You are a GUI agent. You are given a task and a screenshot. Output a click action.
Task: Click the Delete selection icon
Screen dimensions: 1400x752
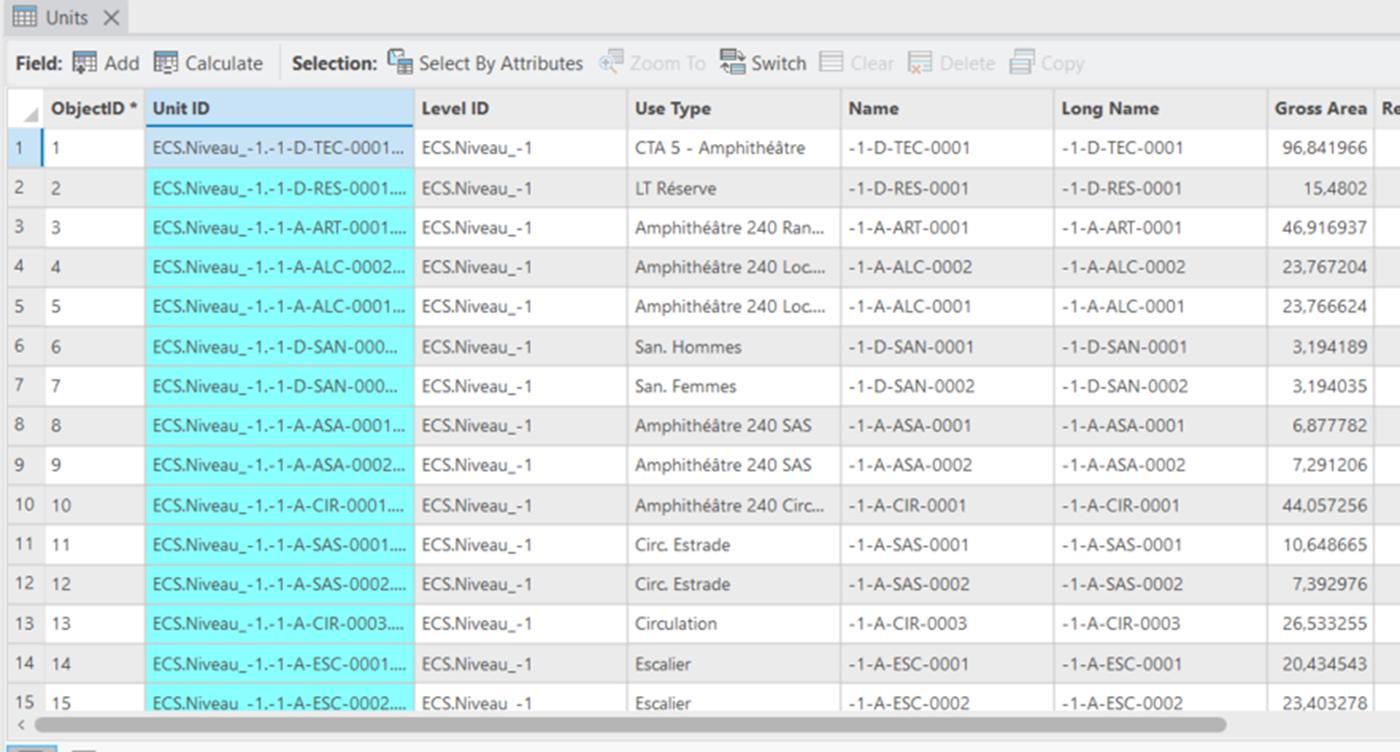pyautogui.click(x=920, y=63)
